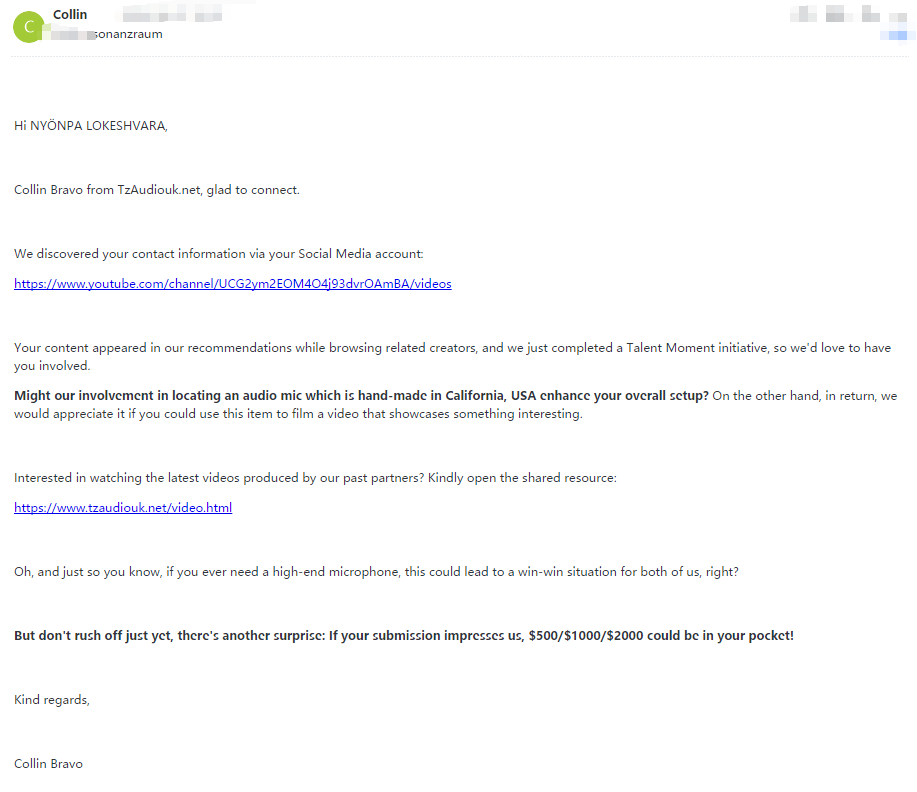917x792 pixels.
Task: Click the greeting line Hi NYÖNPA LOKESHVARA
Action: coord(91,126)
